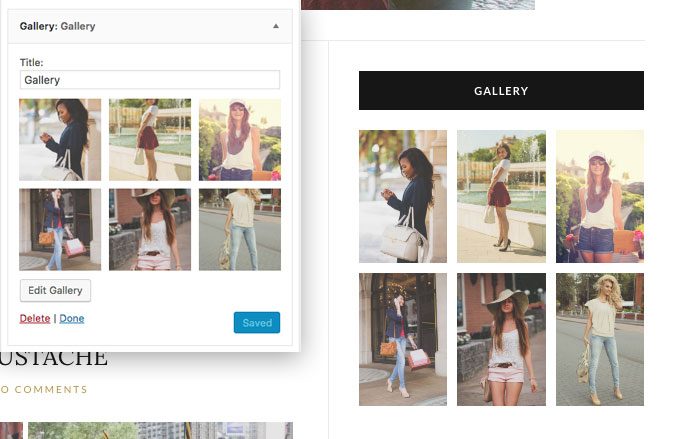The width and height of the screenshot is (680, 439).
Task: Open preview photo of woman by fountain
Action: pos(501,197)
